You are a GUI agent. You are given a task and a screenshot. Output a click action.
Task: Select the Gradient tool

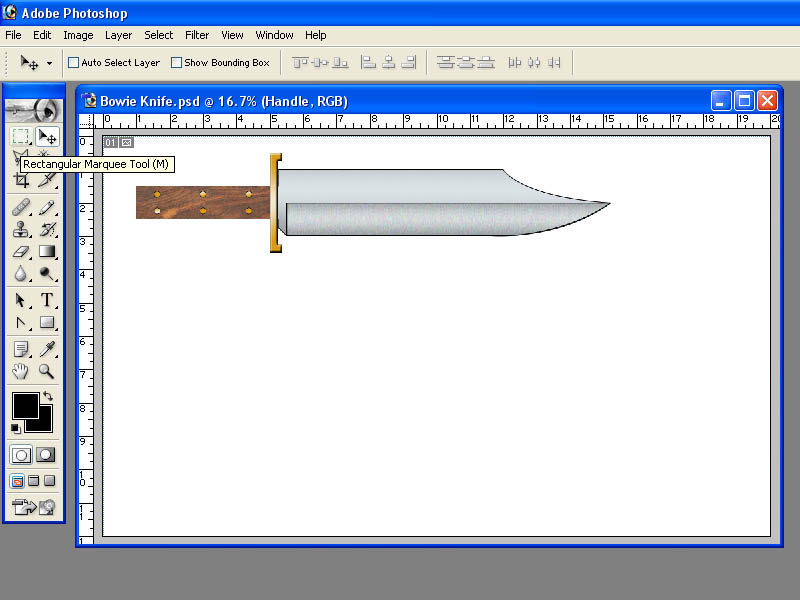(x=47, y=252)
